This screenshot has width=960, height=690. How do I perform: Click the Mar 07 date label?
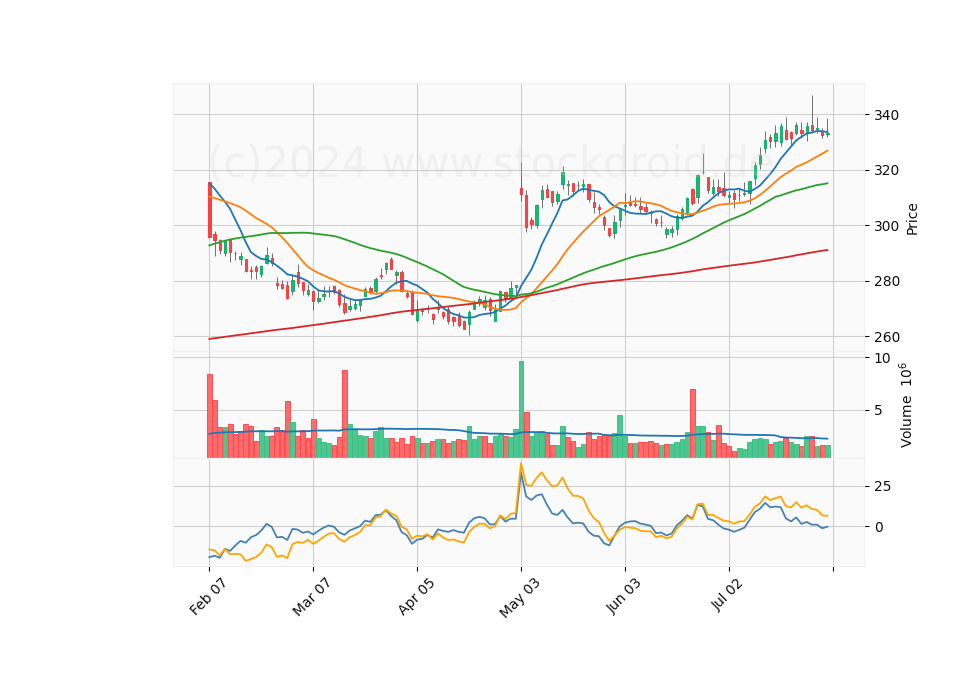(x=312, y=597)
